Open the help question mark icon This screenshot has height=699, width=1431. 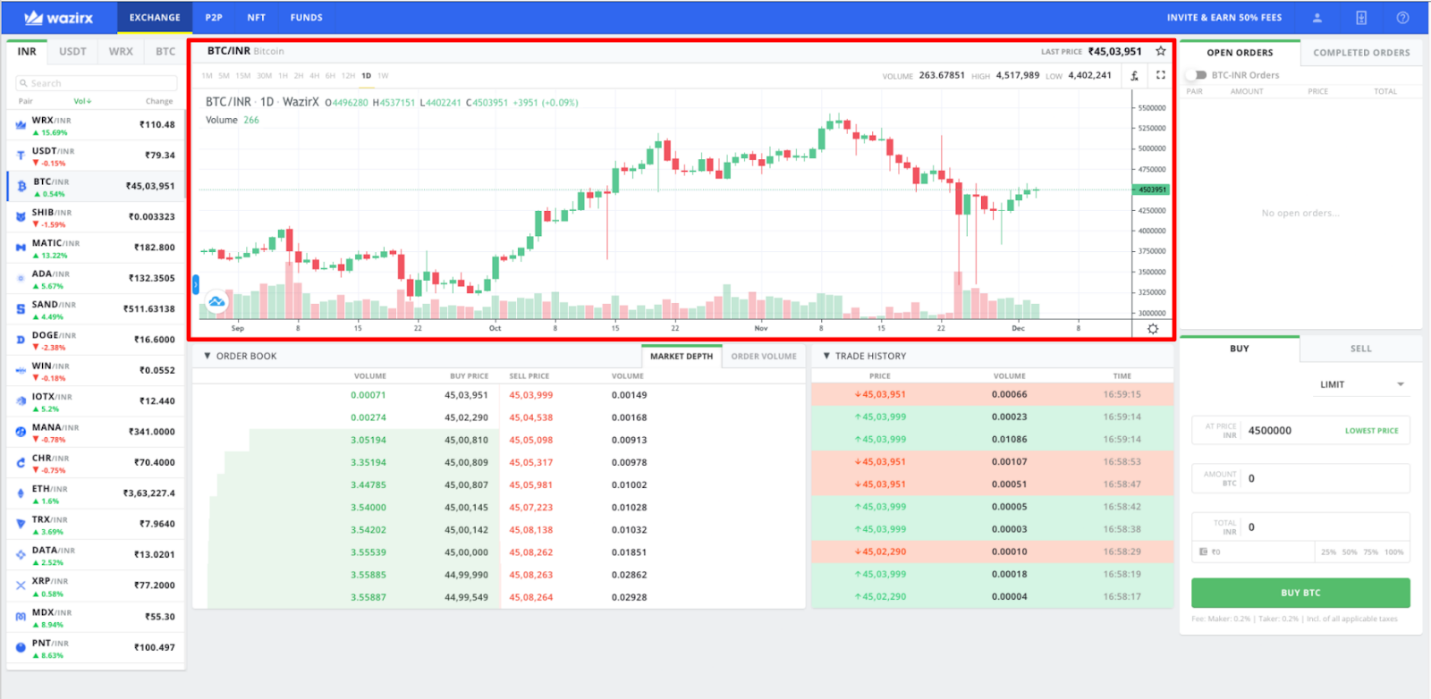[x=1403, y=18]
